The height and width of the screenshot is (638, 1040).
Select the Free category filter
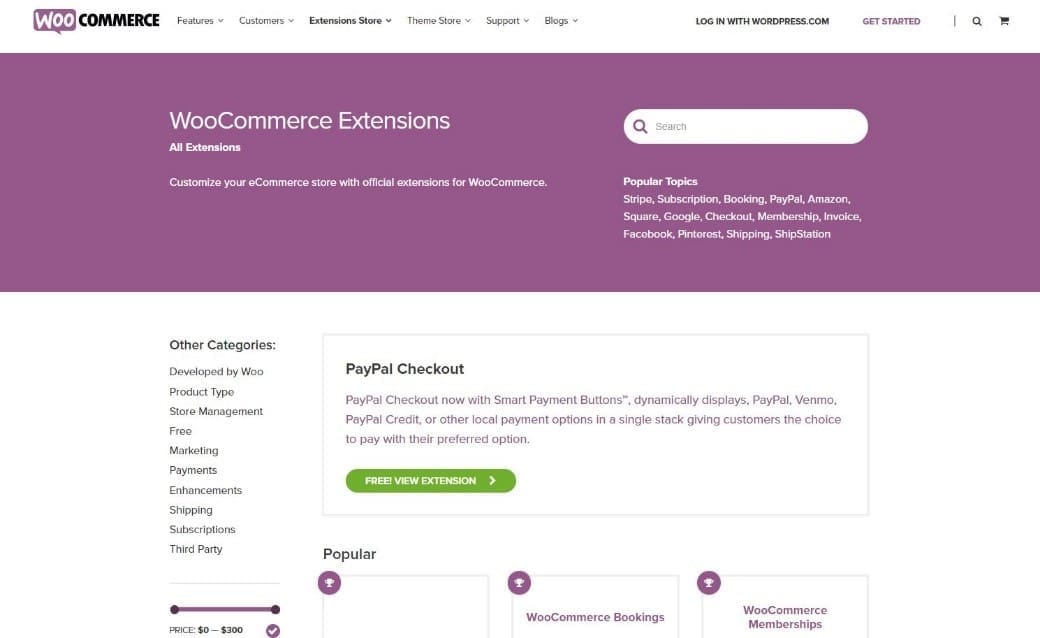coord(180,430)
